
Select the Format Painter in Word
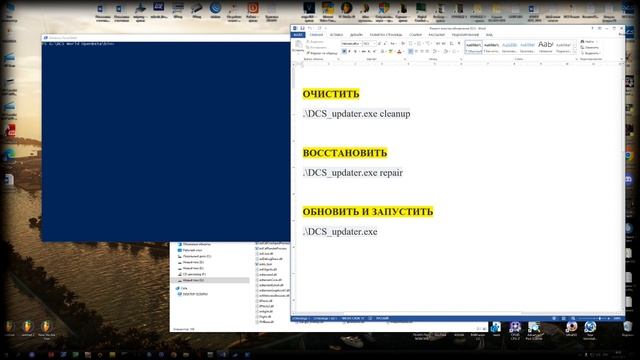pos(322,53)
